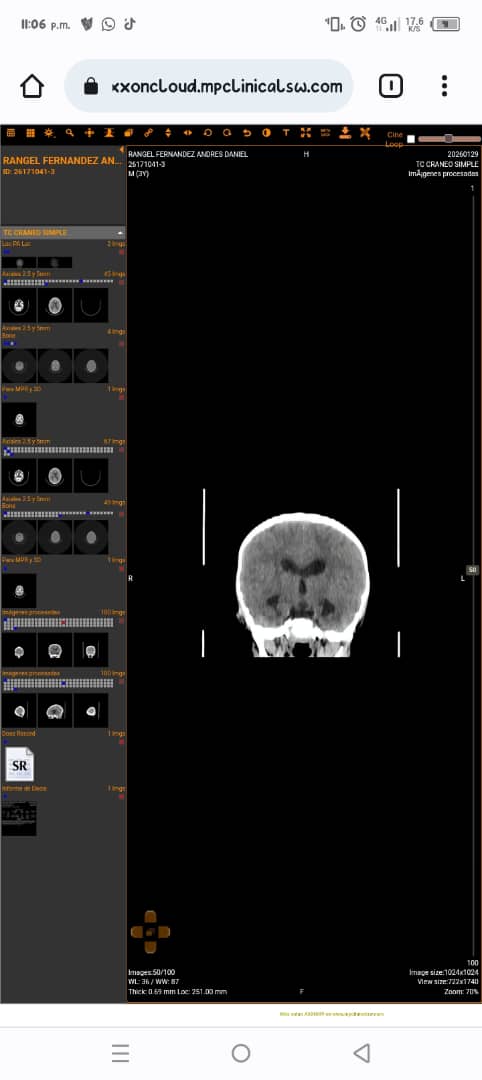Enable the Cine Loop checkbox
Screen dimensions: 482x1080
point(411,139)
